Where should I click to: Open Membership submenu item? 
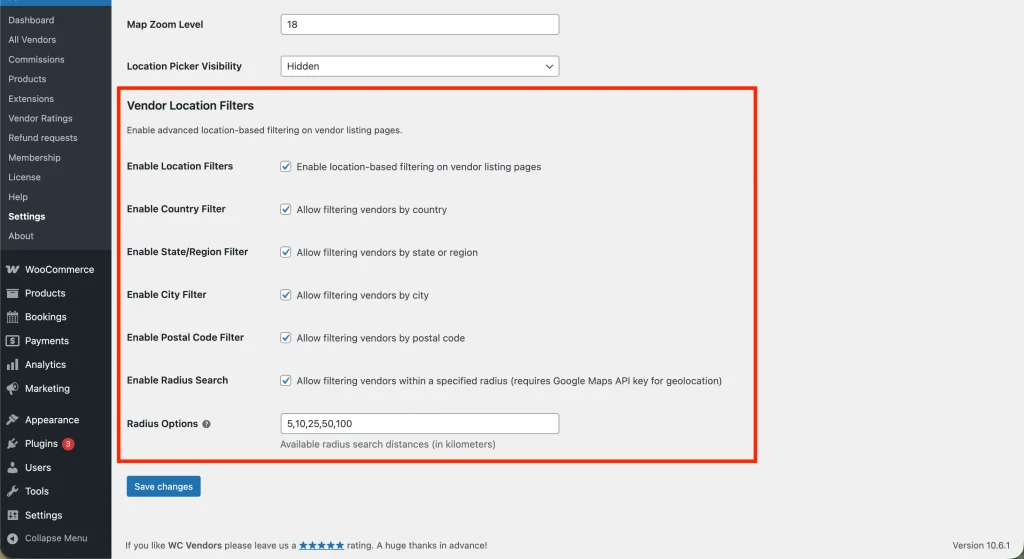click(x=35, y=157)
